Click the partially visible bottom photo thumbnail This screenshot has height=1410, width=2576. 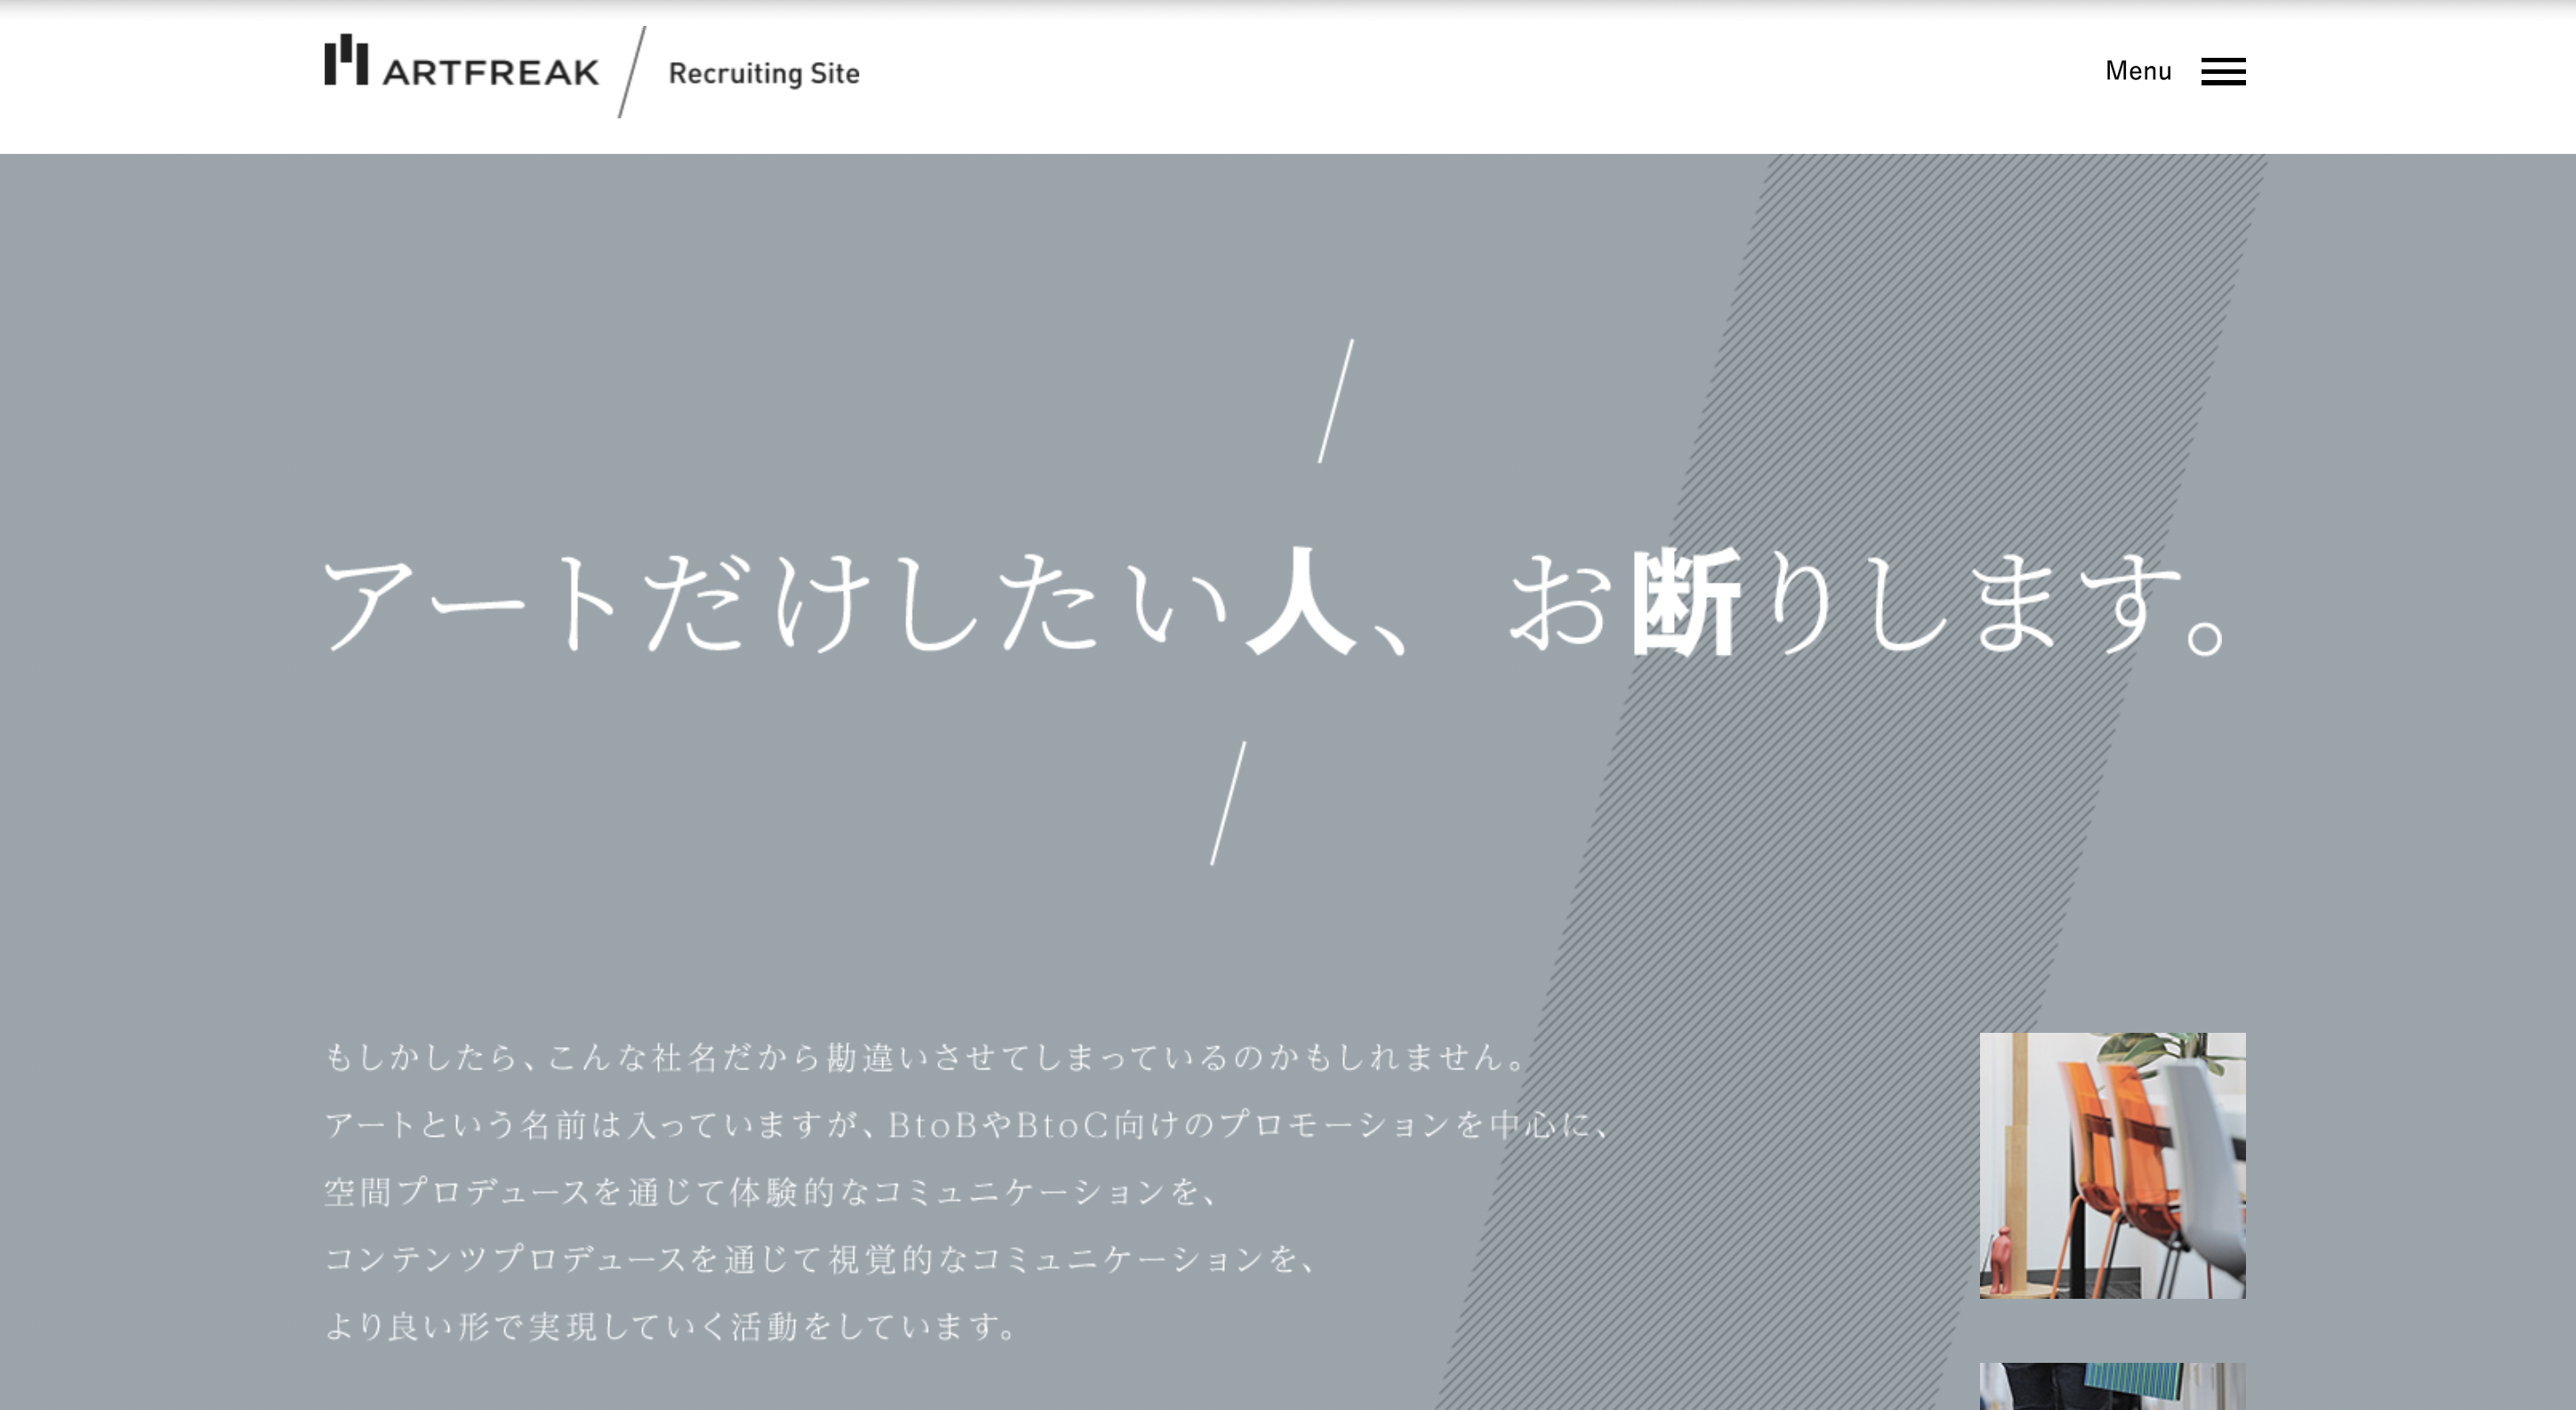pos(2112,1388)
